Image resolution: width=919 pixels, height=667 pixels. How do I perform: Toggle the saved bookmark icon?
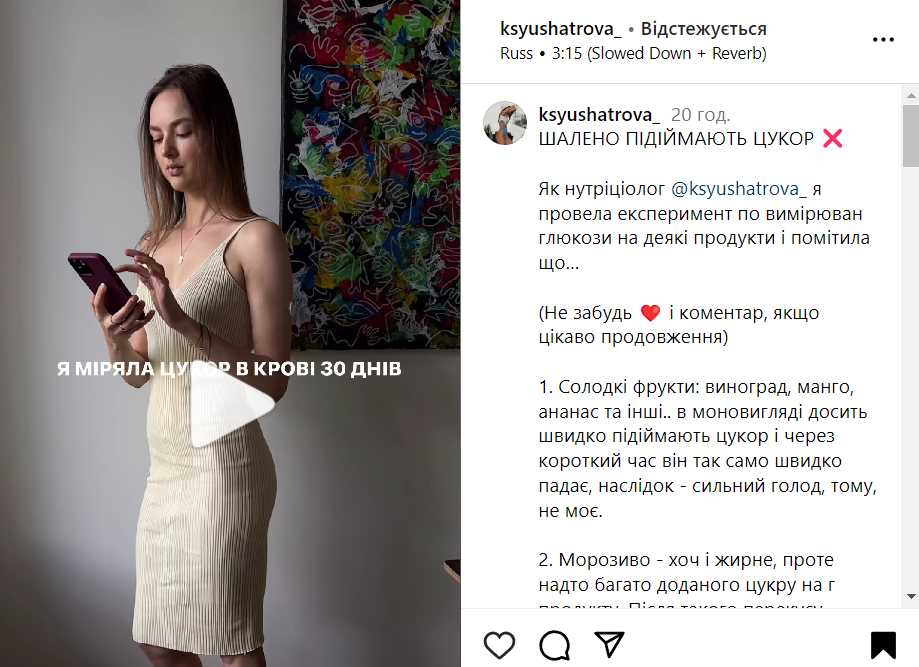883,645
